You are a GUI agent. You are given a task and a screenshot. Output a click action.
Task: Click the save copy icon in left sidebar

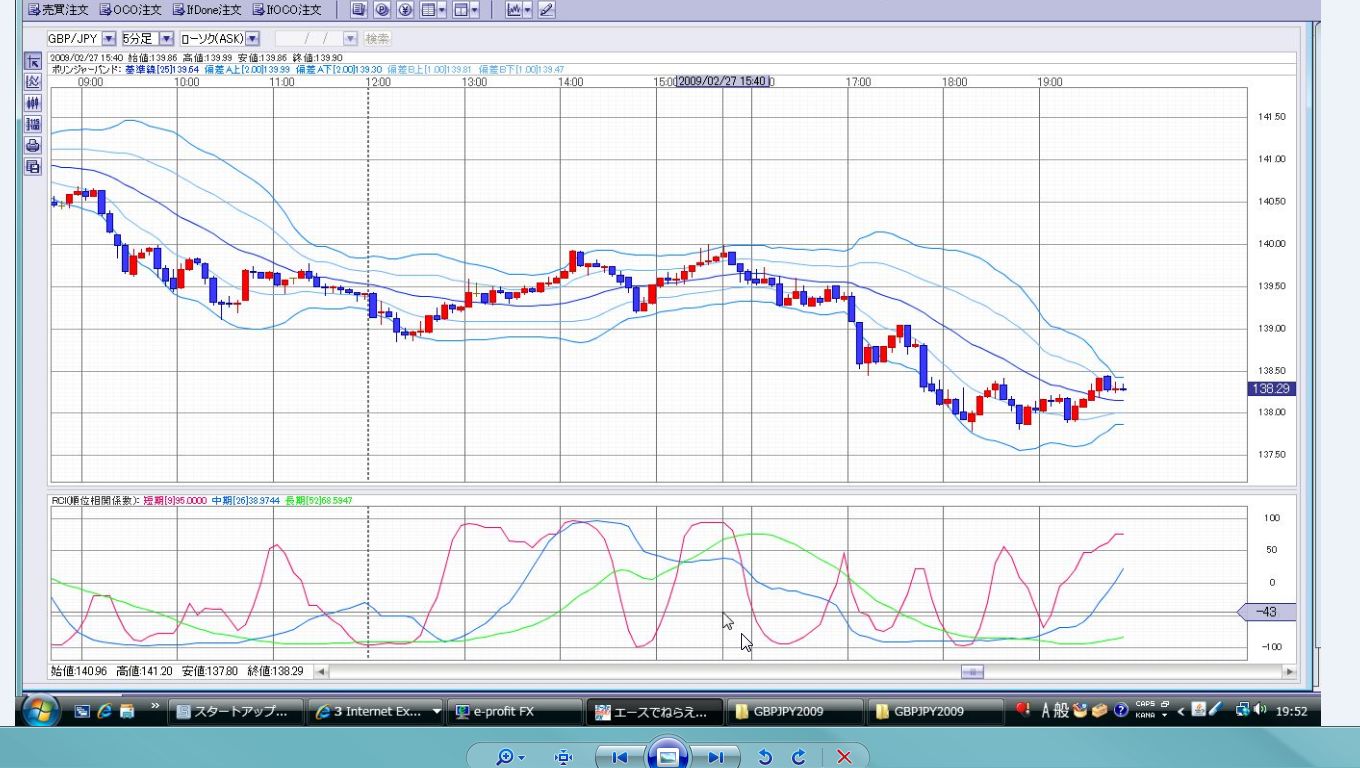pyautogui.click(x=33, y=166)
